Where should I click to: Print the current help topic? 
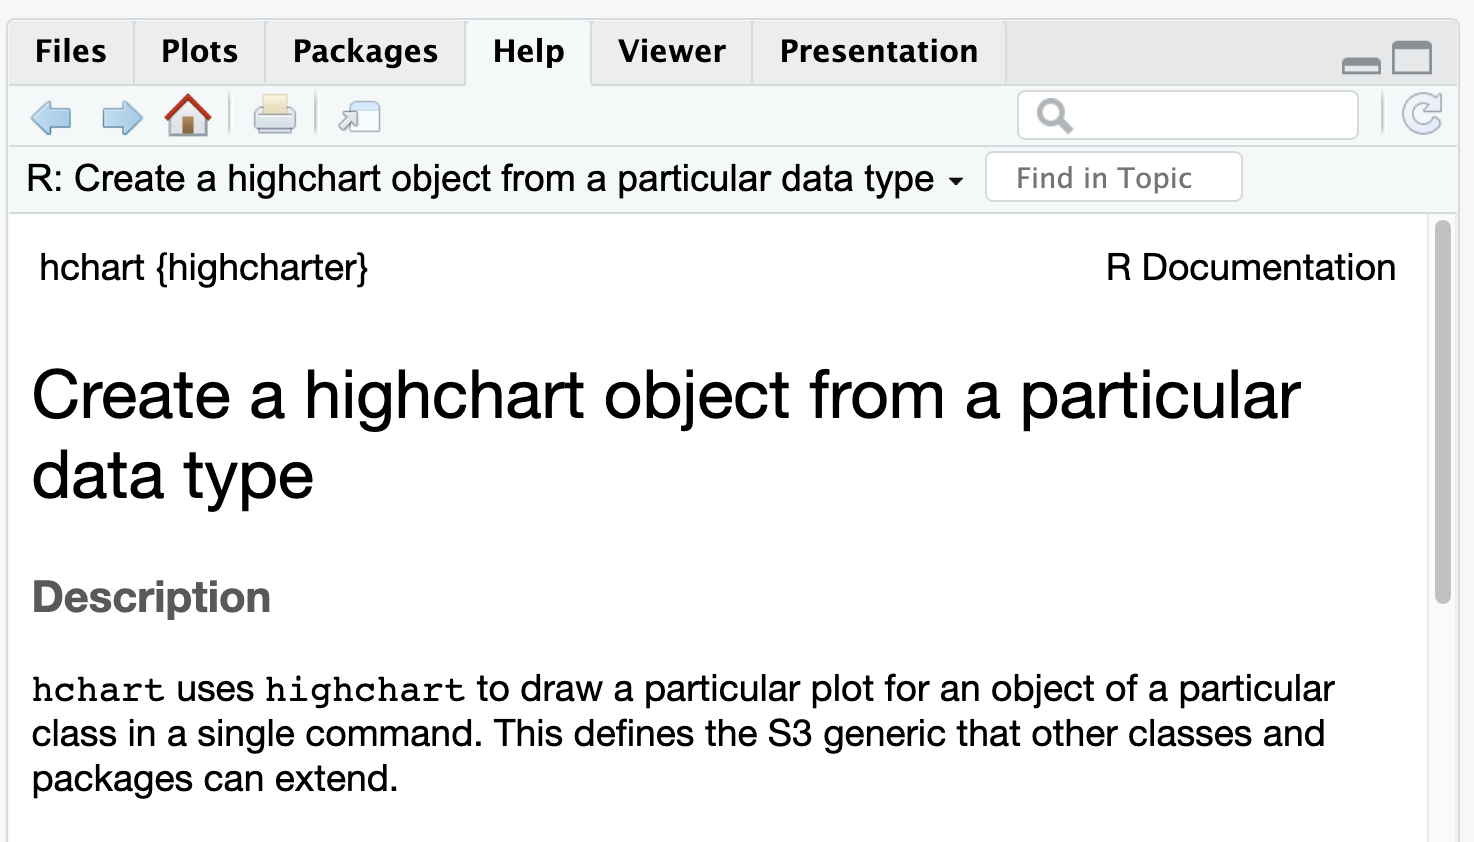click(x=274, y=116)
